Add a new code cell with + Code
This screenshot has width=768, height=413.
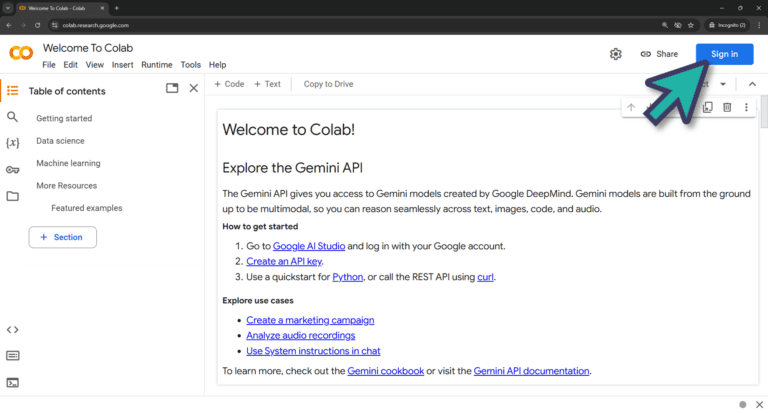[229, 84]
